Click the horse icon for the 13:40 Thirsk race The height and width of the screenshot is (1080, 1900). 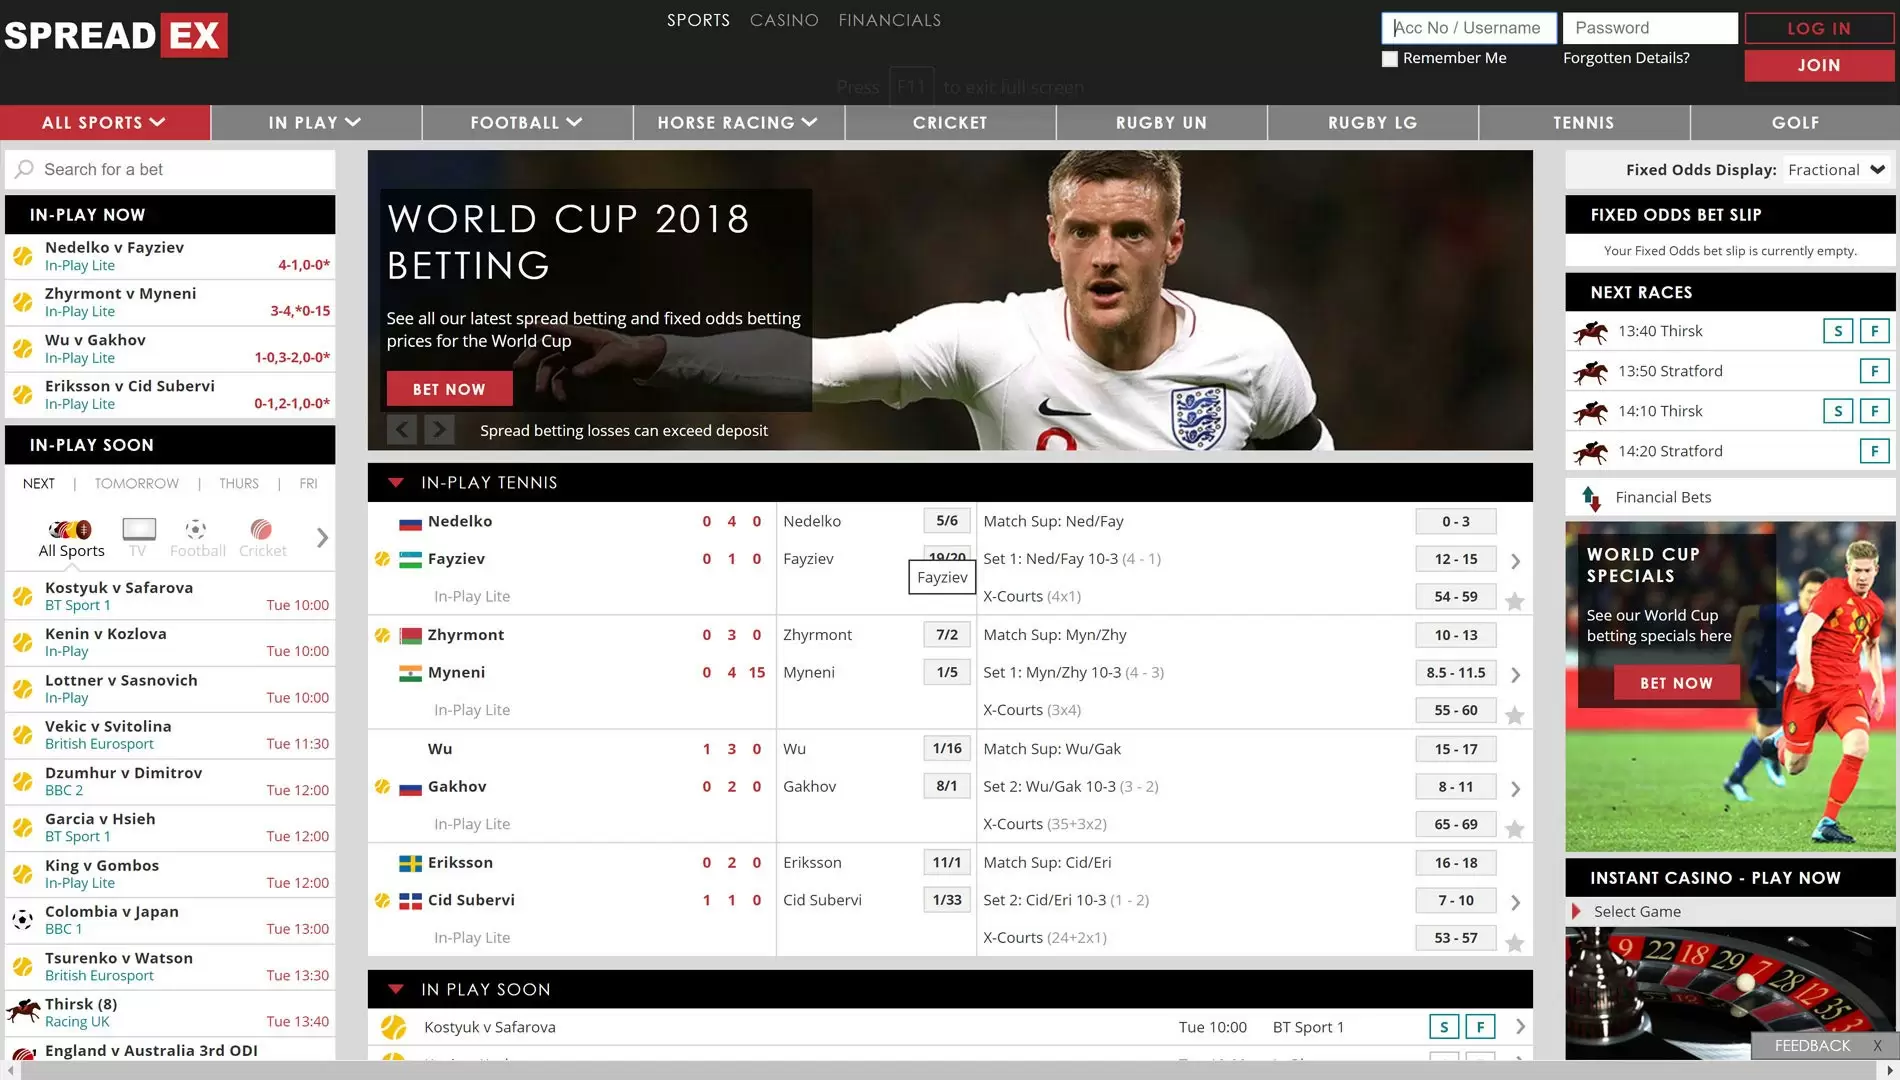pos(1590,331)
